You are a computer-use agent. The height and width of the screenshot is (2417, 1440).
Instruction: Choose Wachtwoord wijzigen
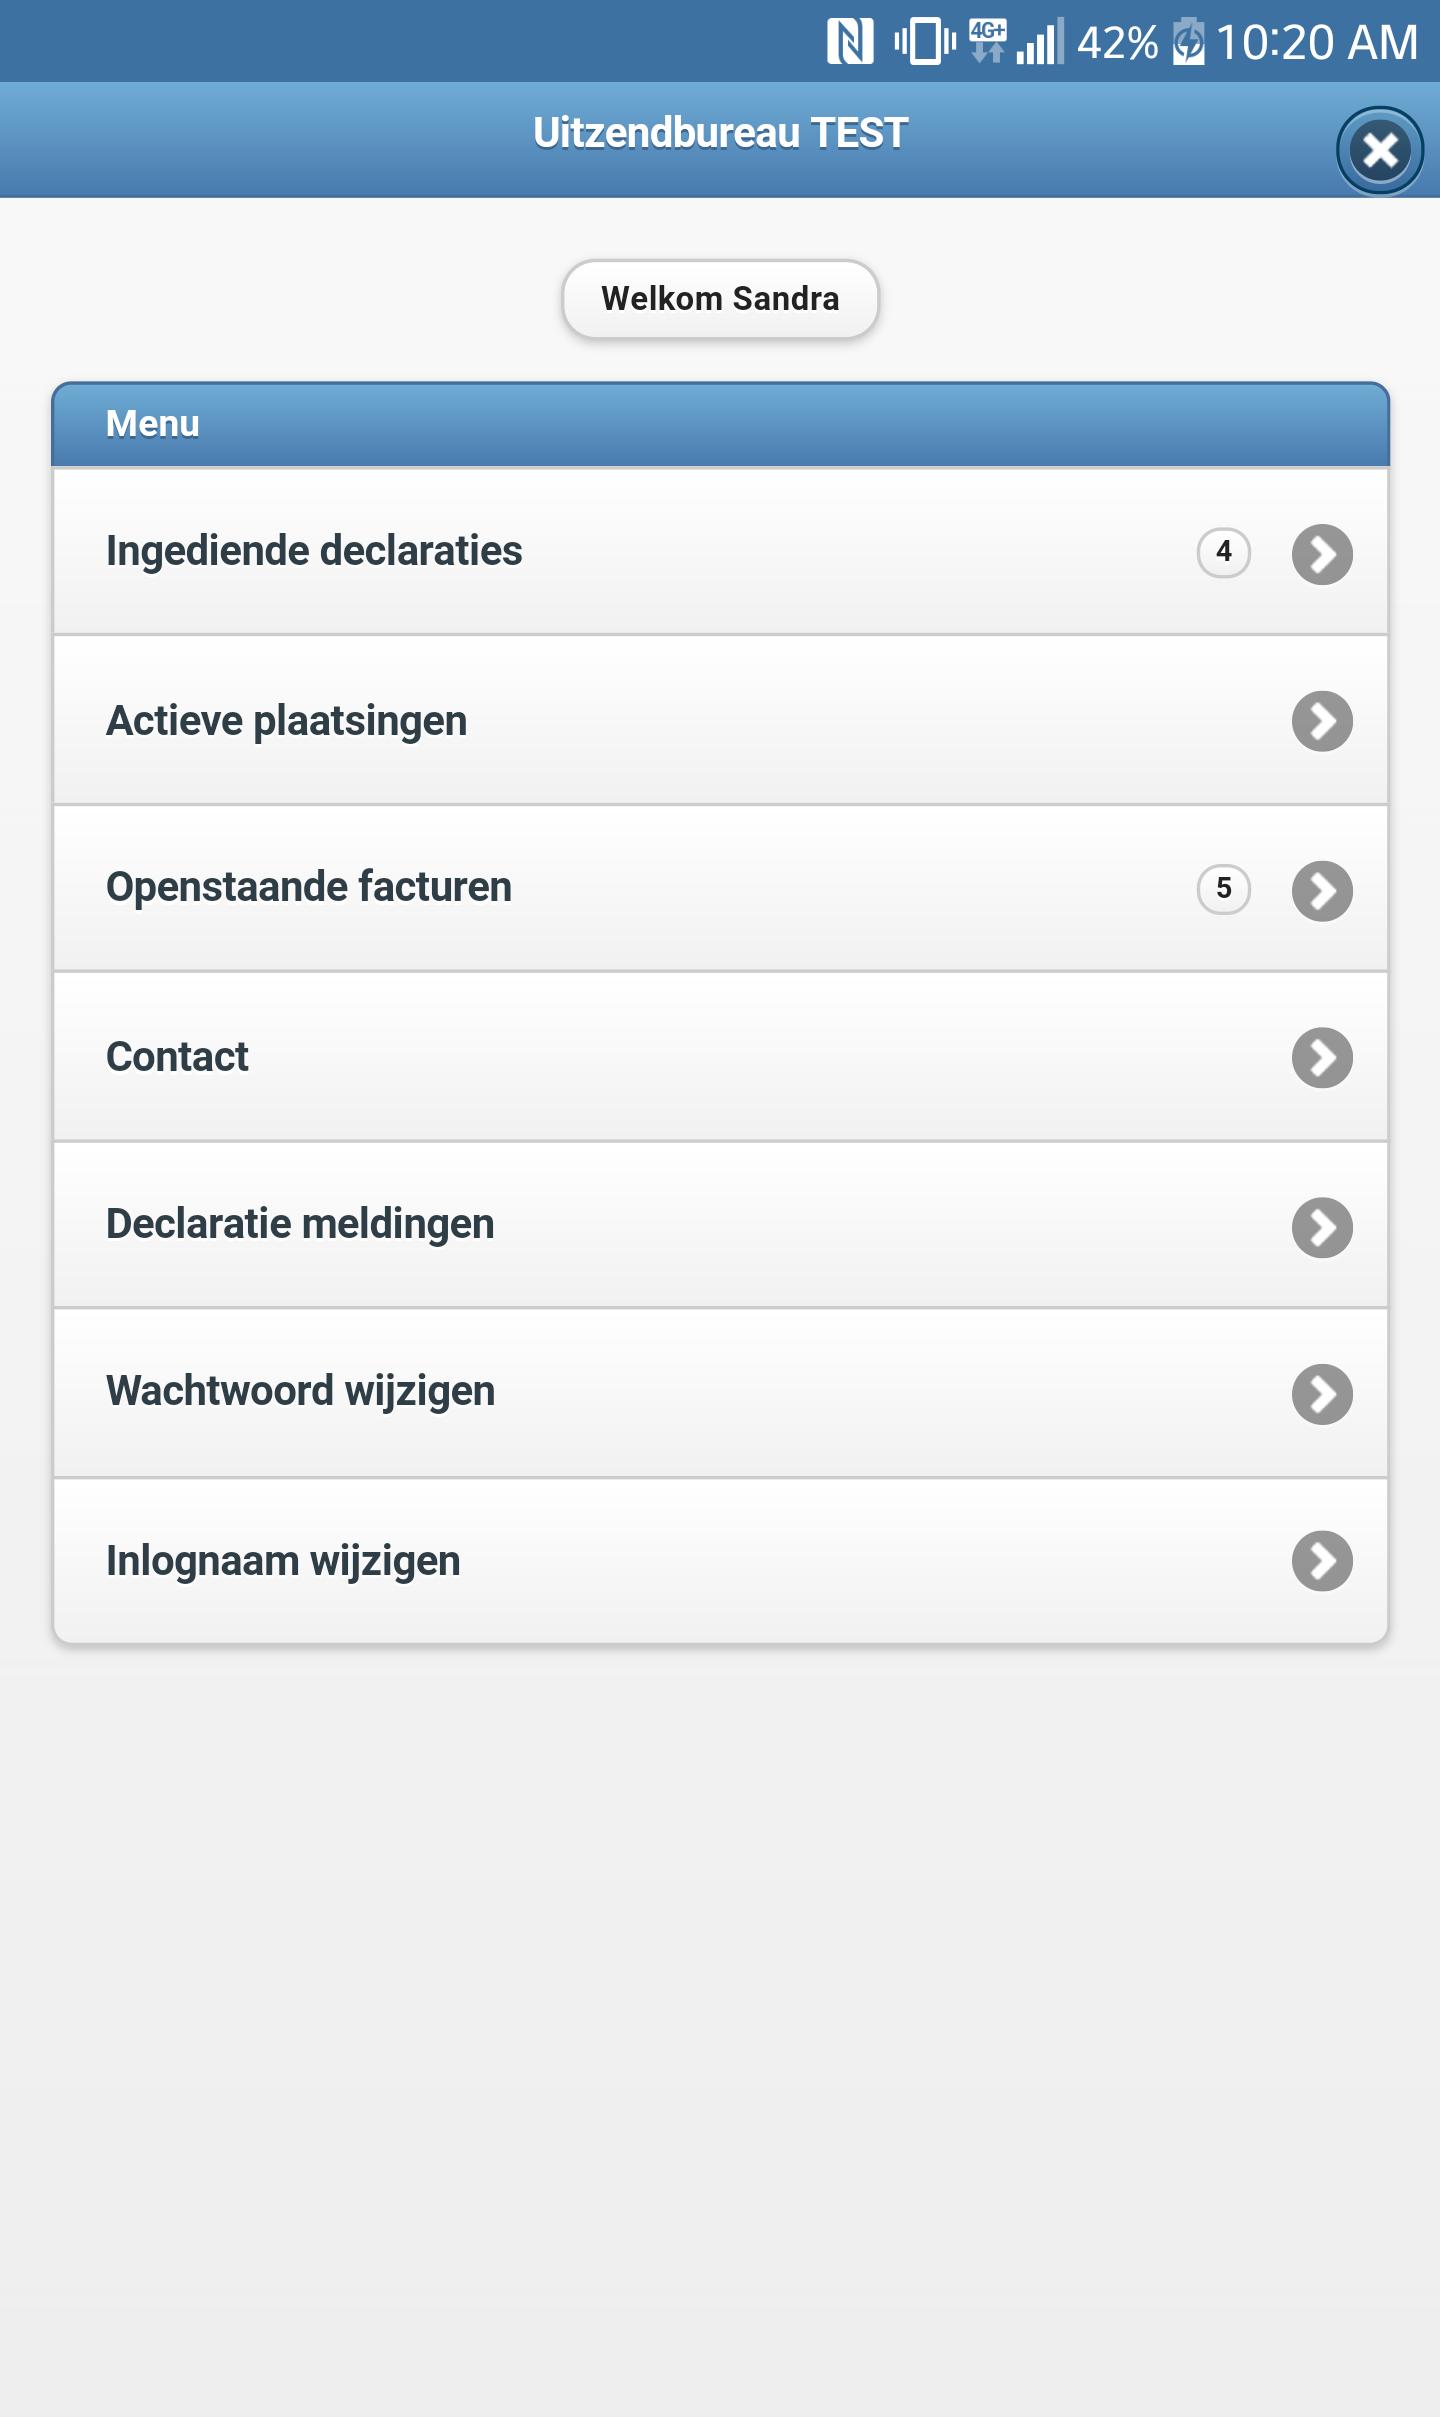pyautogui.click(x=720, y=1393)
